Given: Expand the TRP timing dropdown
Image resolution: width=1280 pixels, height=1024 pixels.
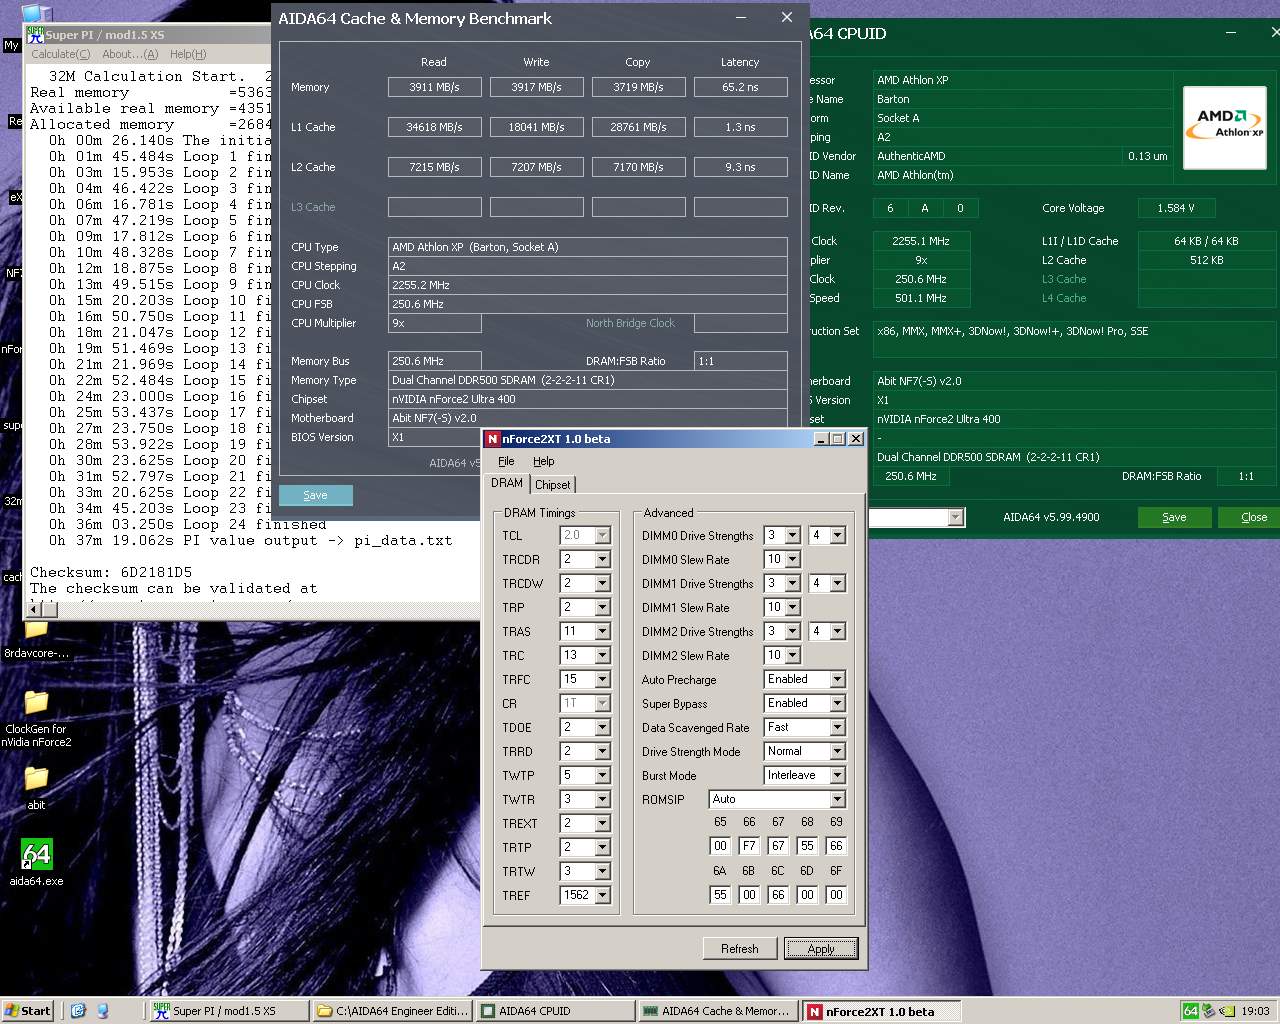Looking at the screenshot, I should coord(602,608).
